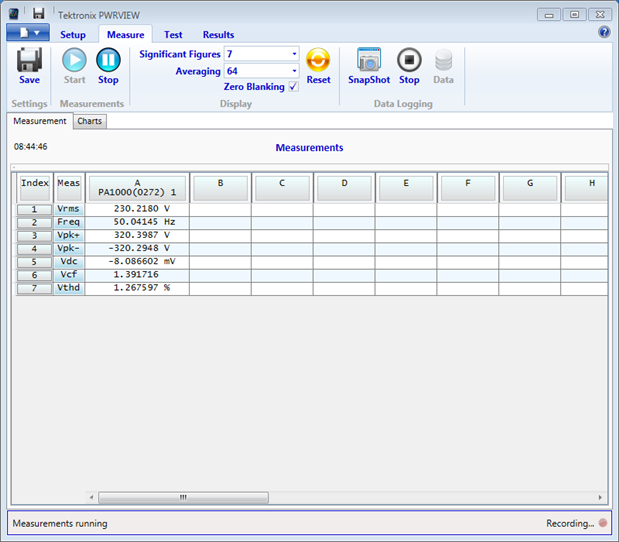Click the title bar floppy disk quick-save icon

39,14
